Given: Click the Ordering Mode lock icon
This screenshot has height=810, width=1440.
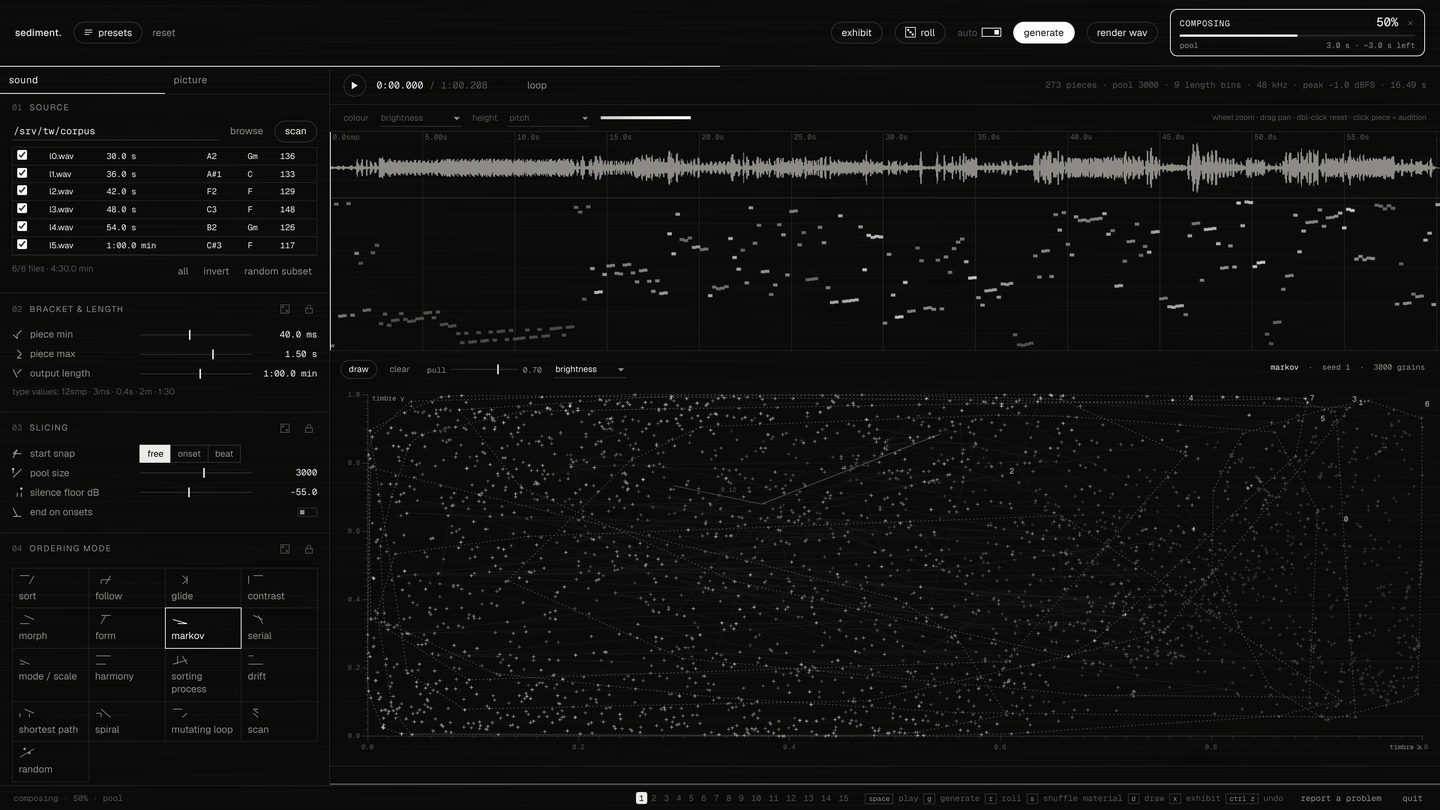Looking at the screenshot, I should [x=309, y=549].
